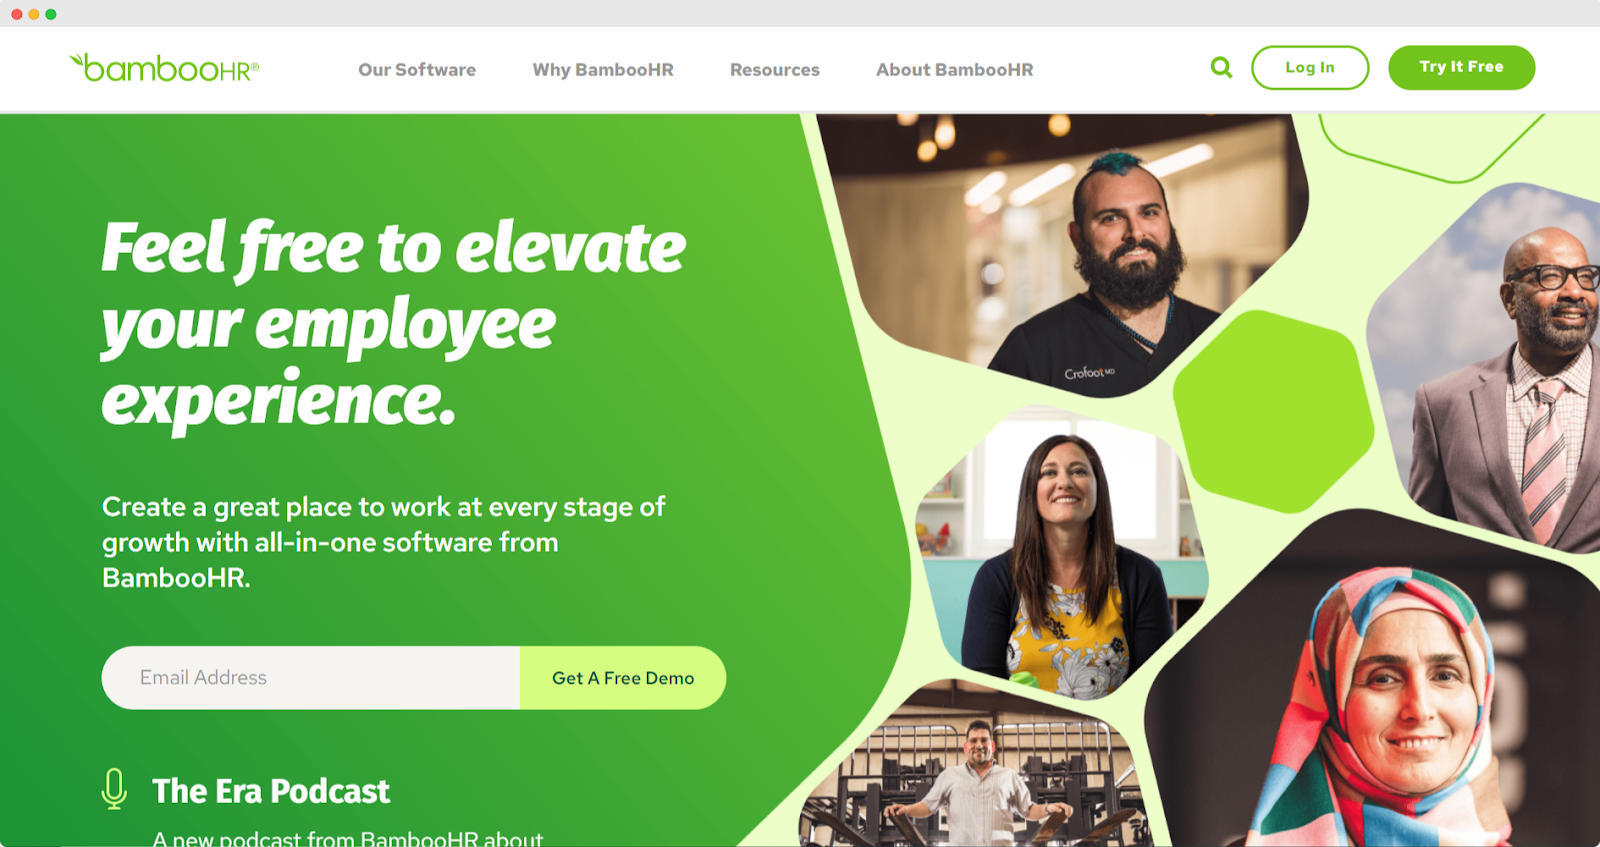Open the Why BambooHR menu
This screenshot has width=1600, height=847.
(x=603, y=70)
